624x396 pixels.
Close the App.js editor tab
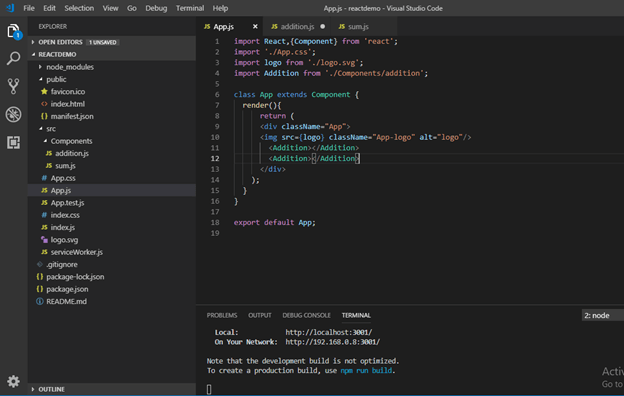pos(255,26)
